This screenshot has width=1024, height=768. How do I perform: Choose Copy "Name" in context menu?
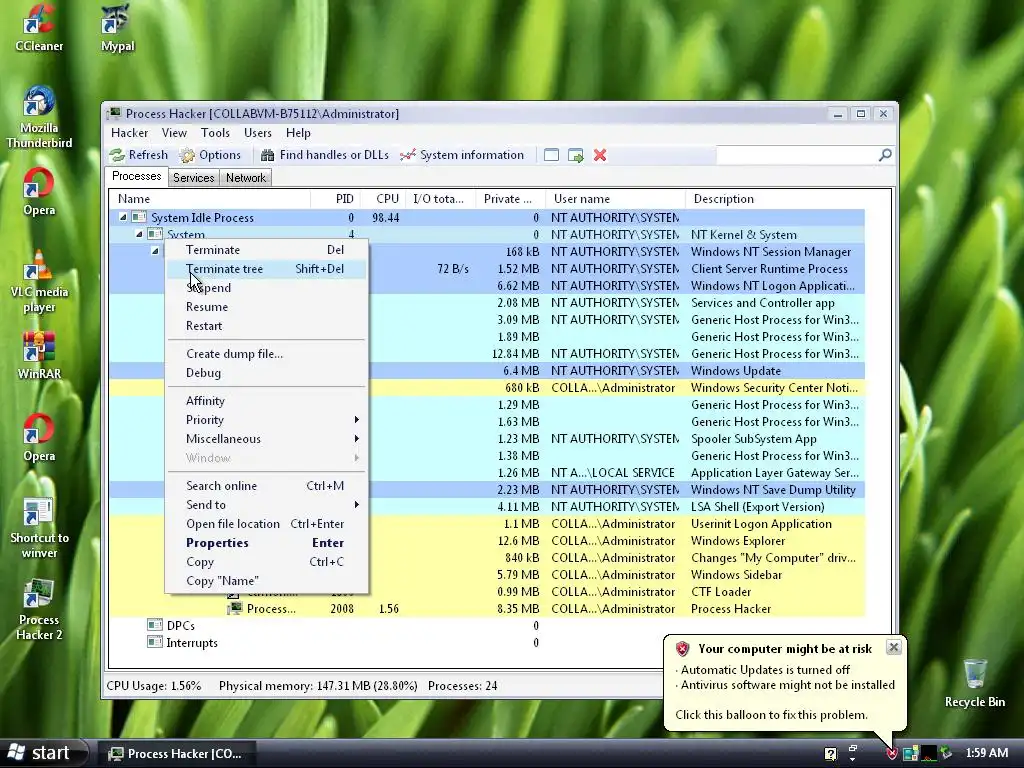(266, 581)
